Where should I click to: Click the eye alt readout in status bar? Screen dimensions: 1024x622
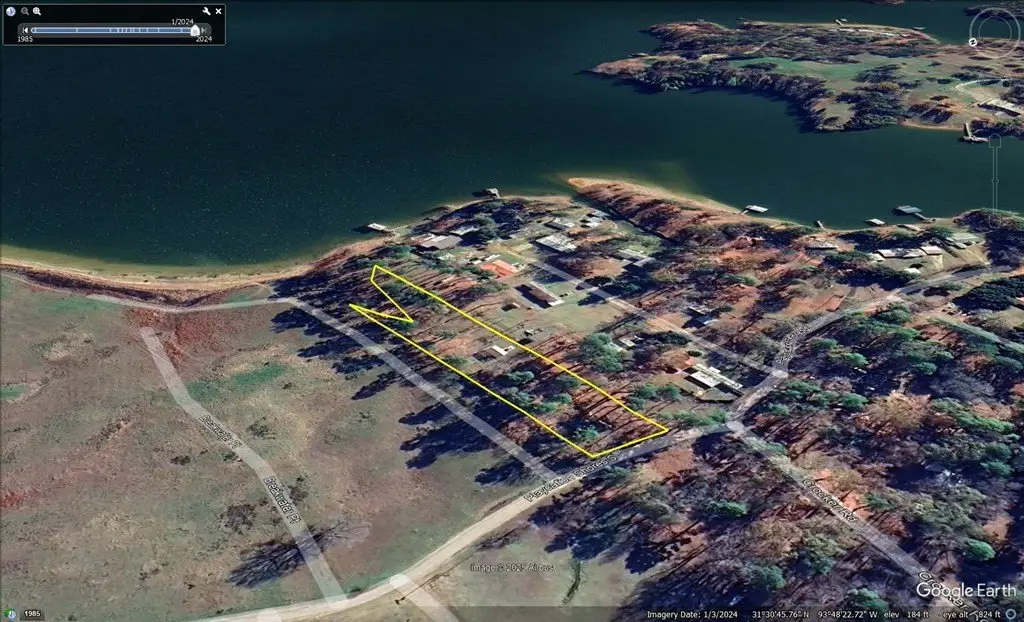pos(983,613)
